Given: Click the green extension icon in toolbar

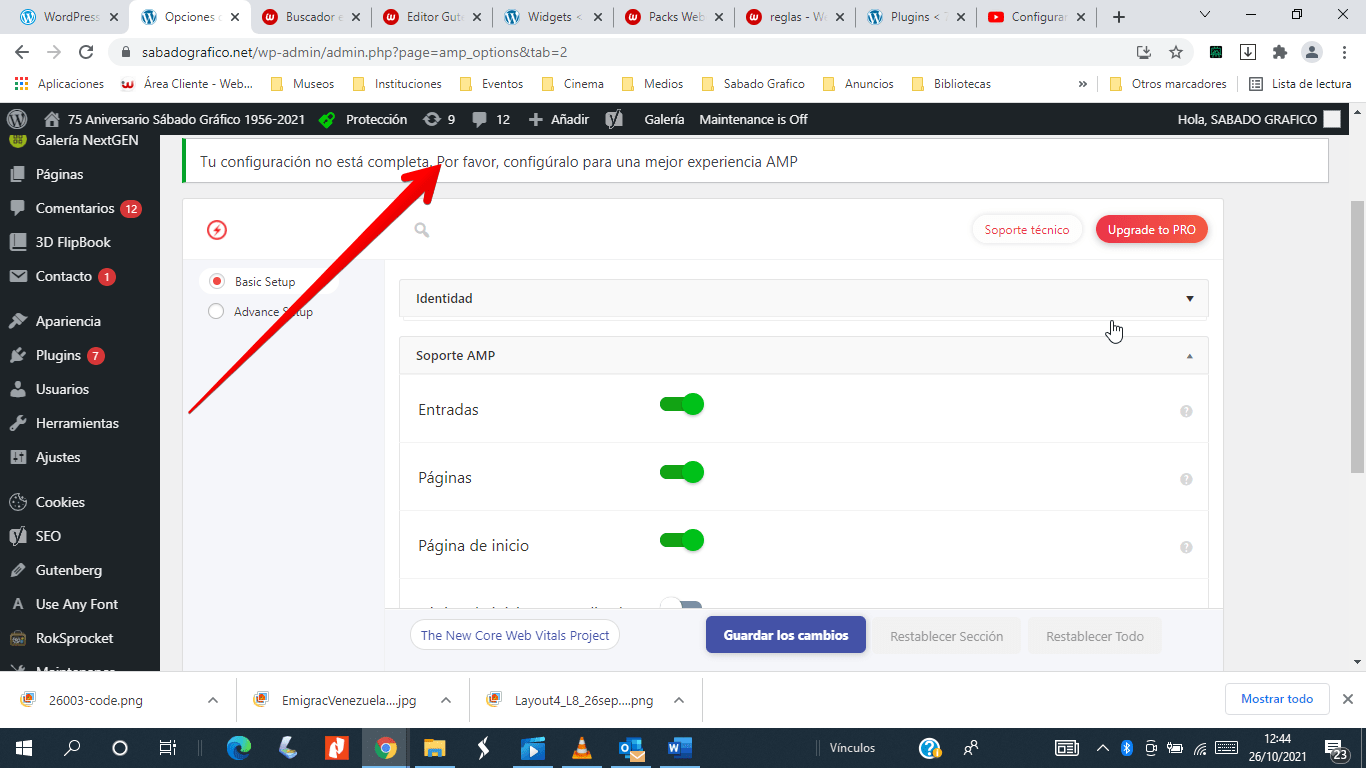Looking at the screenshot, I should pyautogui.click(x=1216, y=52).
